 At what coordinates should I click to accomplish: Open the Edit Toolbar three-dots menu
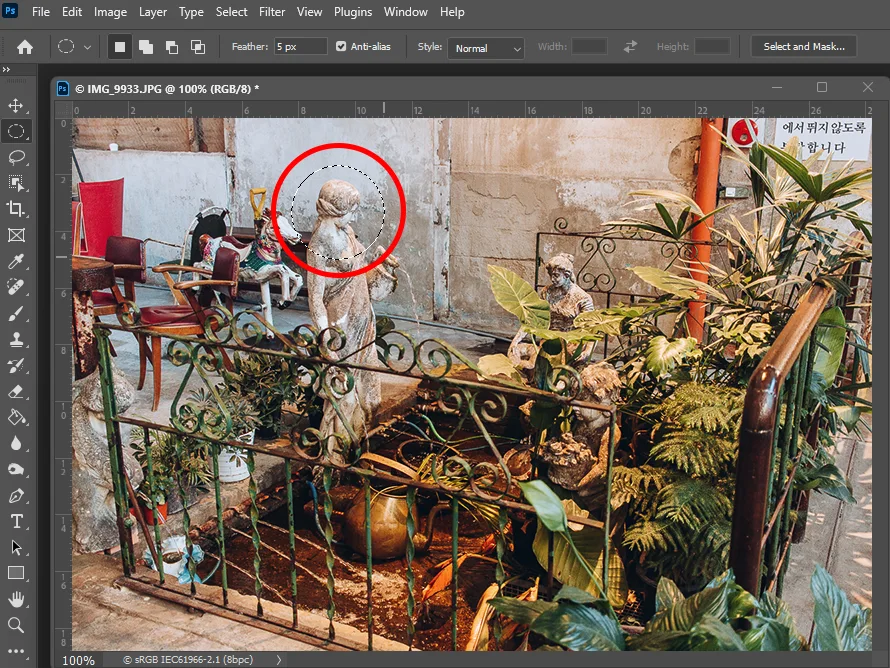(x=16, y=651)
